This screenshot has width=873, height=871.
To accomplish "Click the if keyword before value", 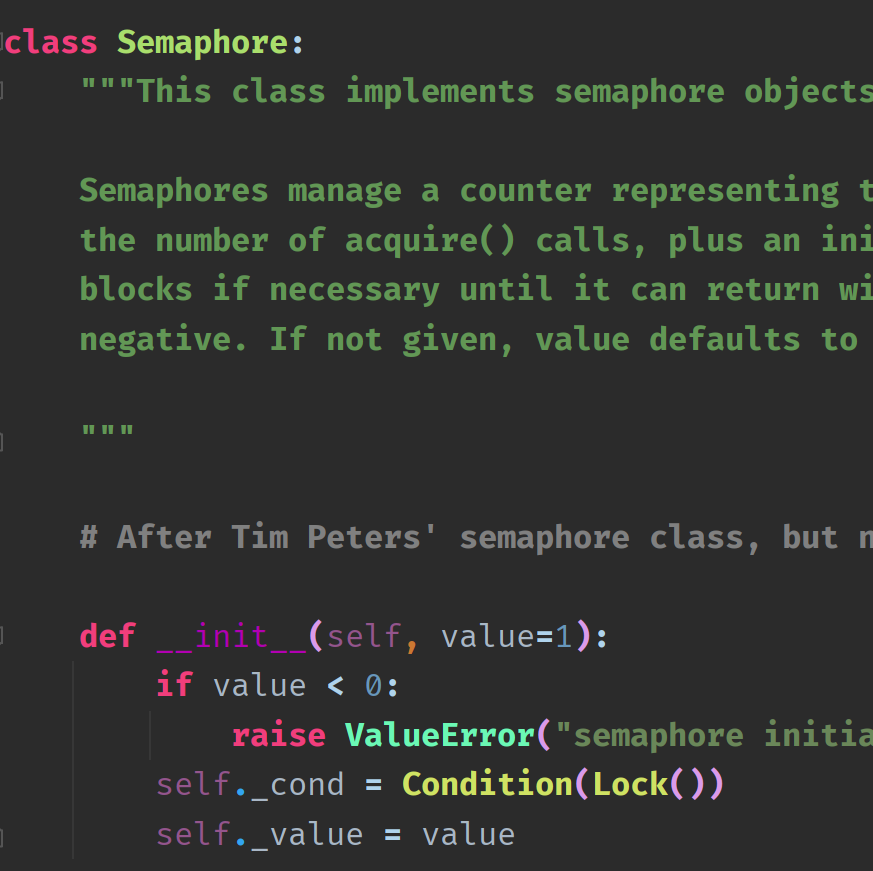I will click(x=174, y=685).
